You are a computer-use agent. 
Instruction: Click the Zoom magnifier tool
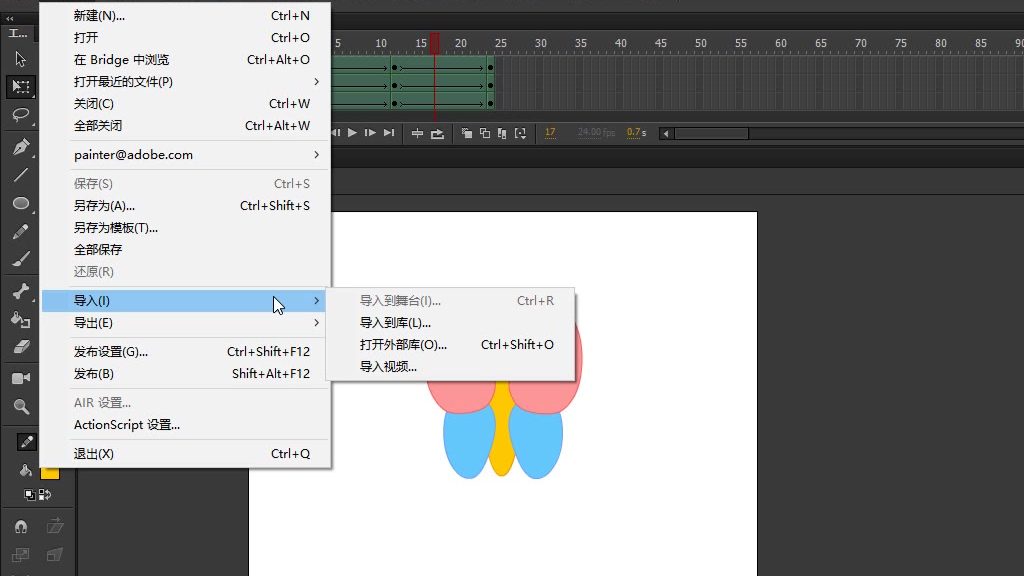click(20, 407)
